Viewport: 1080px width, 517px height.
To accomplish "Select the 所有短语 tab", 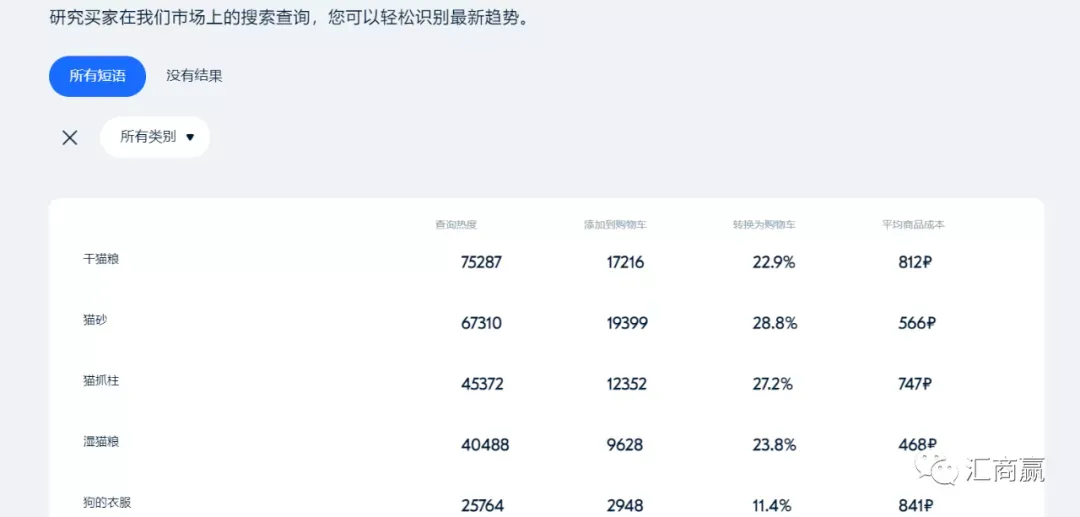I will pyautogui.click(x=97, y=76).
